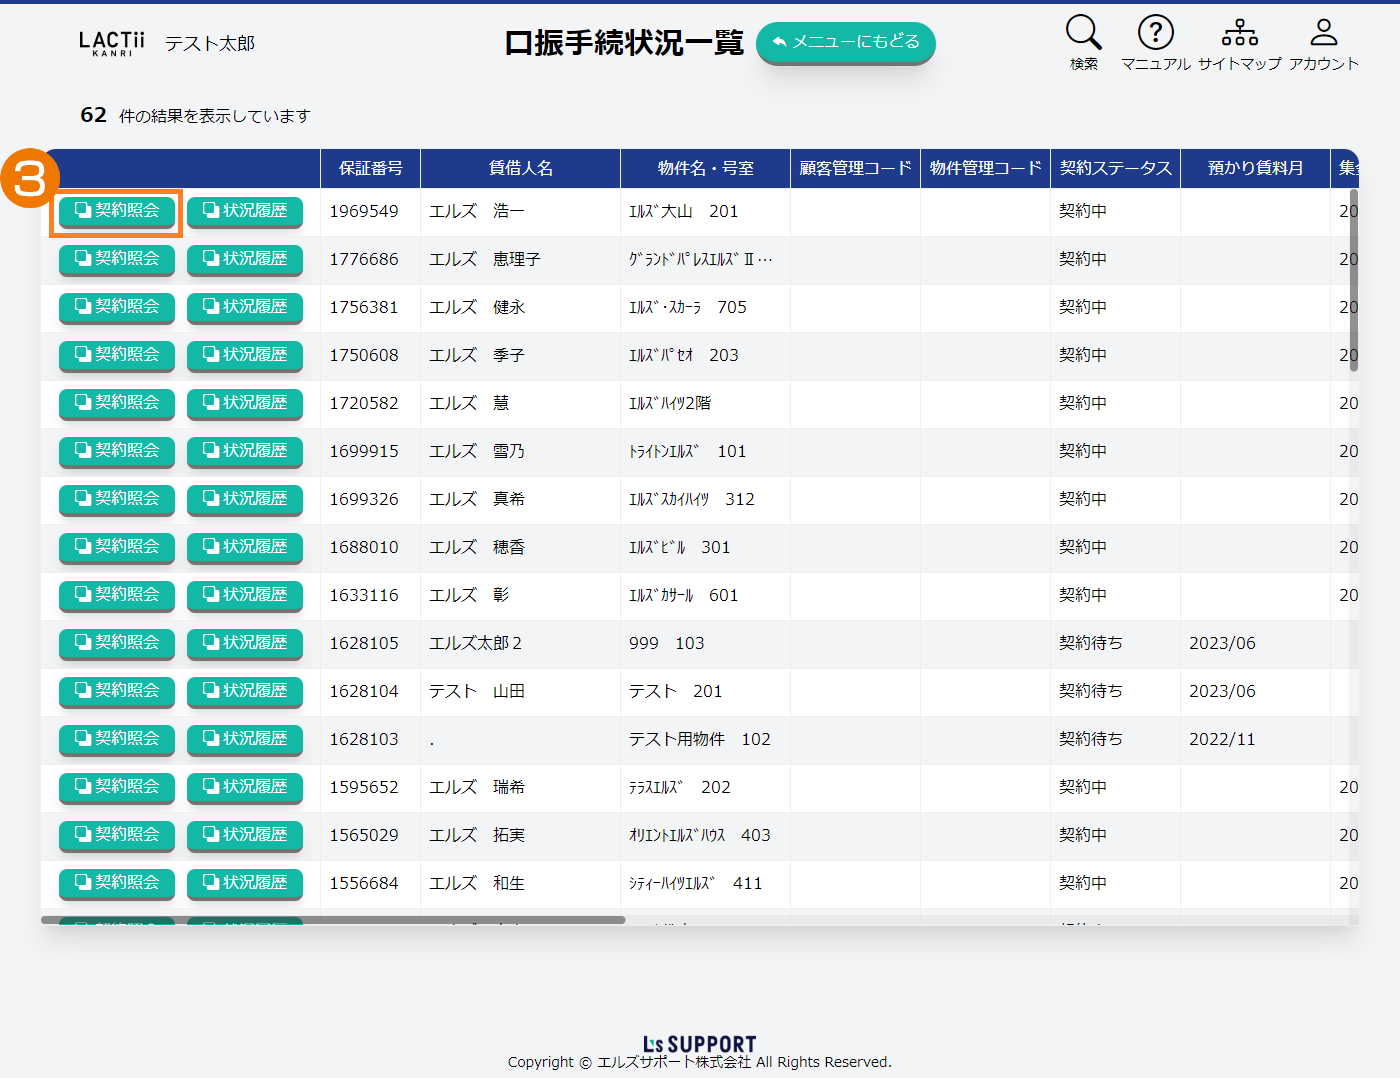Click the table's vertical scrollbar
The image size is (1400, 1078).
point(1354,280)
